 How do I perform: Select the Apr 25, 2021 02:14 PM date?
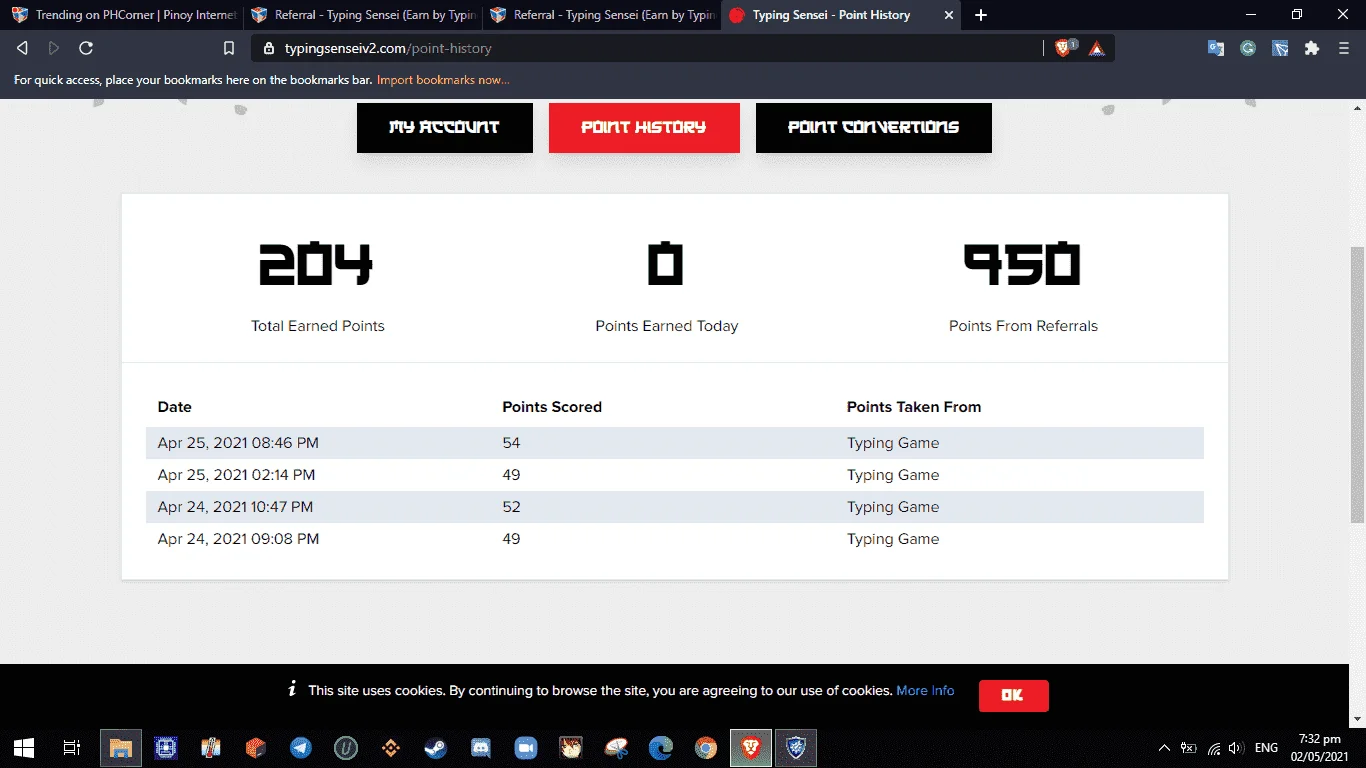tap(236, 475)
